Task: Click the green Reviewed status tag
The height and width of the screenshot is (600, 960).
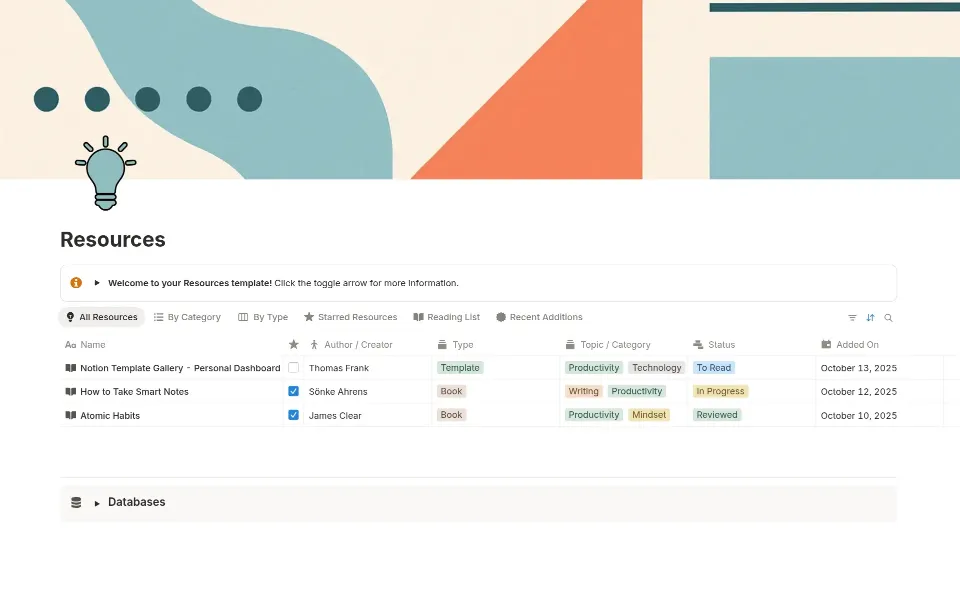Action: (x=716, y=415)
